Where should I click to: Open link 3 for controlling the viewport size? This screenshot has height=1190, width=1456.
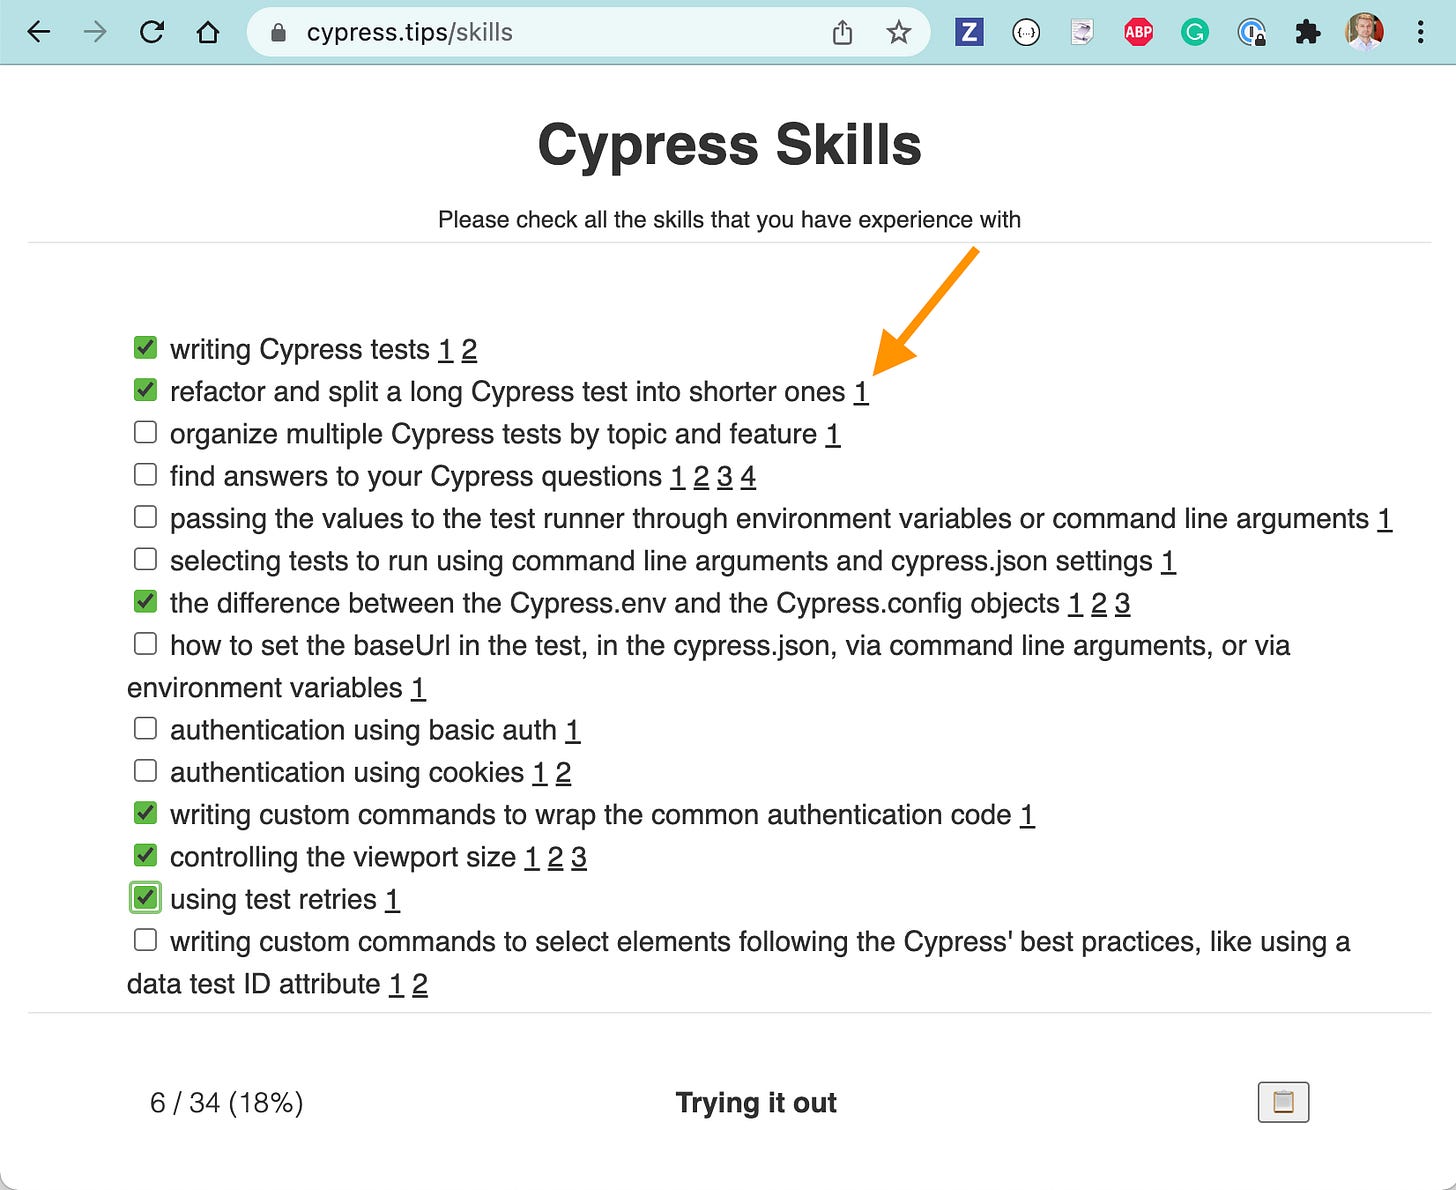click(x=579, y=857)
